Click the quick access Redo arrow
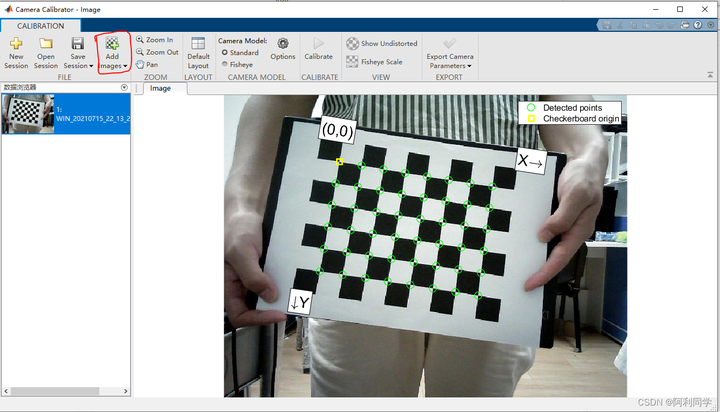The height and width of the screenshot is (412, 720). 672,25
